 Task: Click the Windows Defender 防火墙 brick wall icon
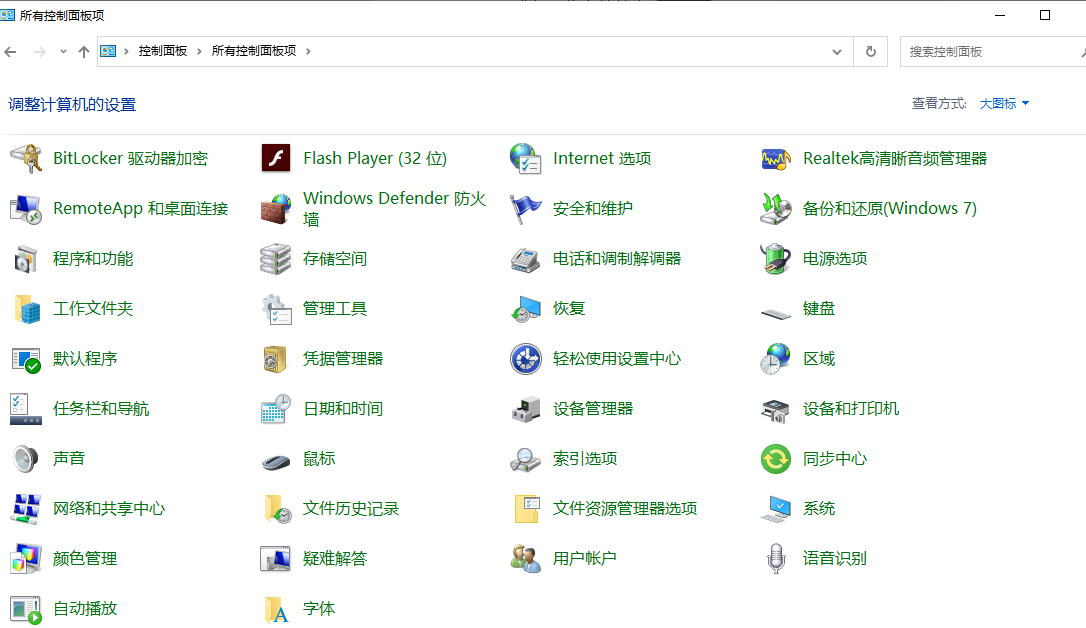[x=276, y=209]
